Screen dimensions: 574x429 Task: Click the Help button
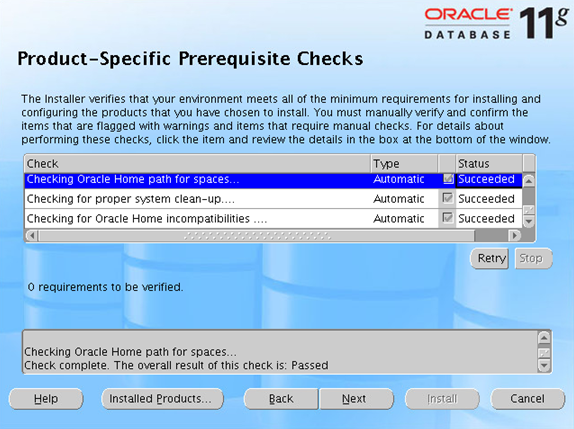tap(46, 399)
